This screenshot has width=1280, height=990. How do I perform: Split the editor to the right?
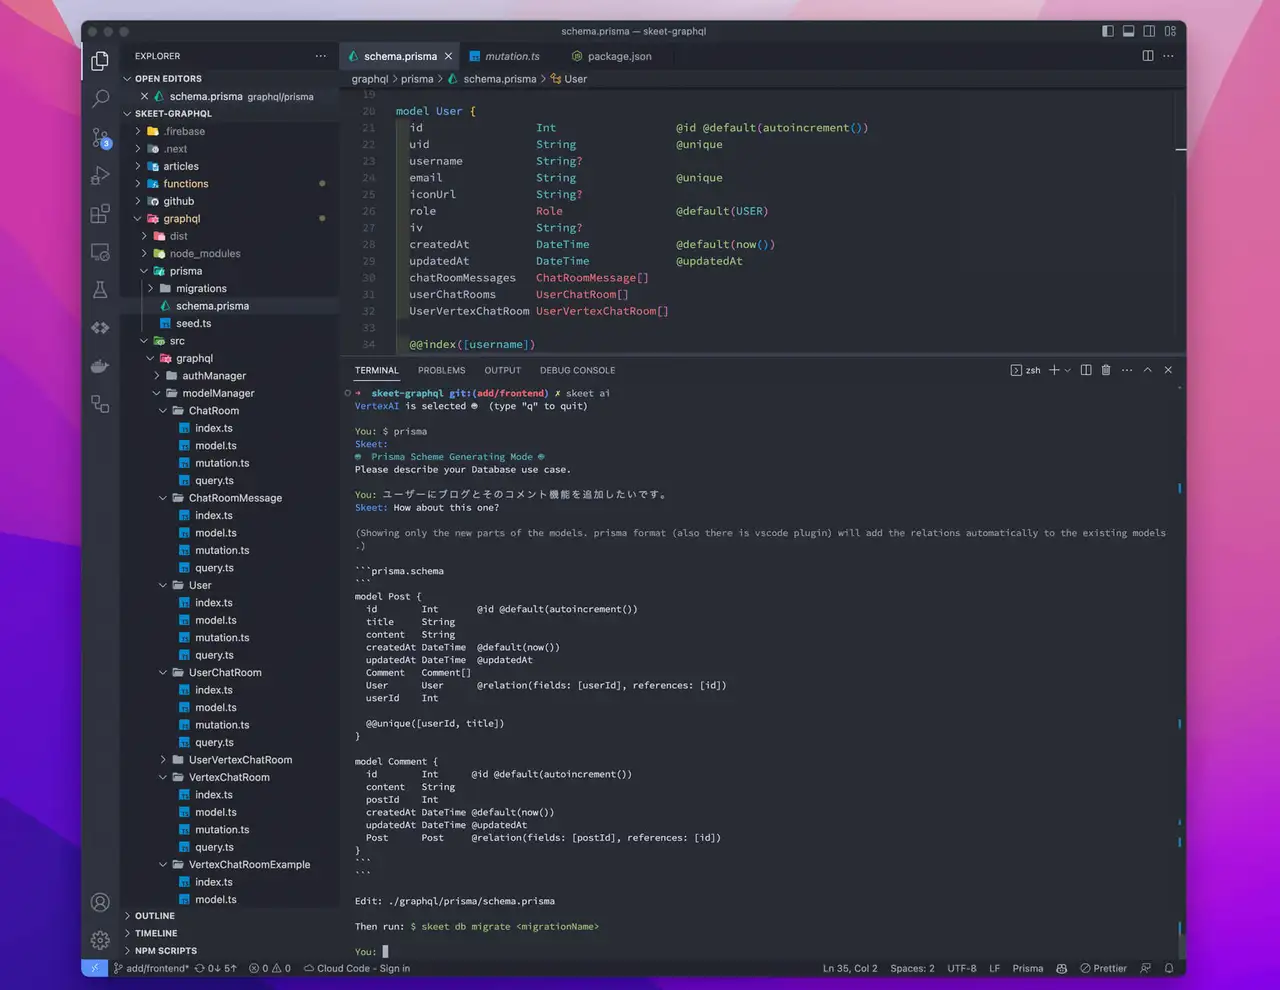pos(1147,56)
